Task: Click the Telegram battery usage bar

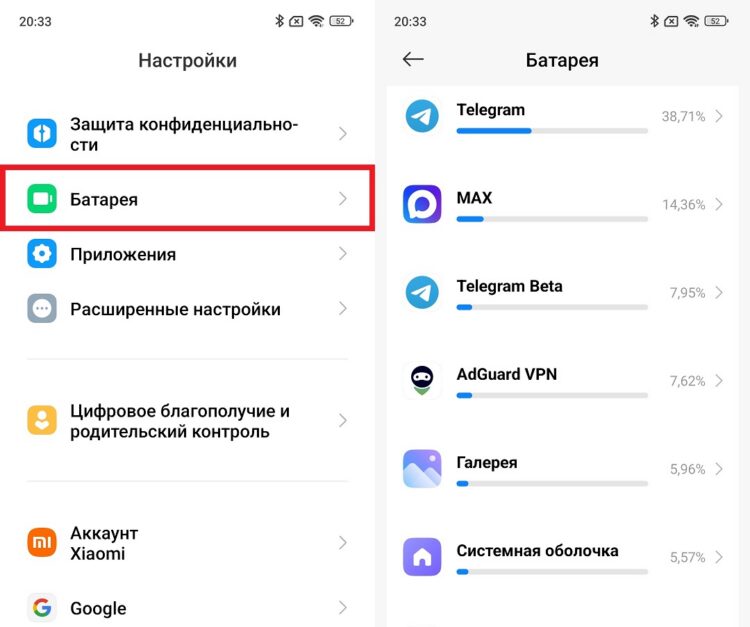Action: click(552, 131)
